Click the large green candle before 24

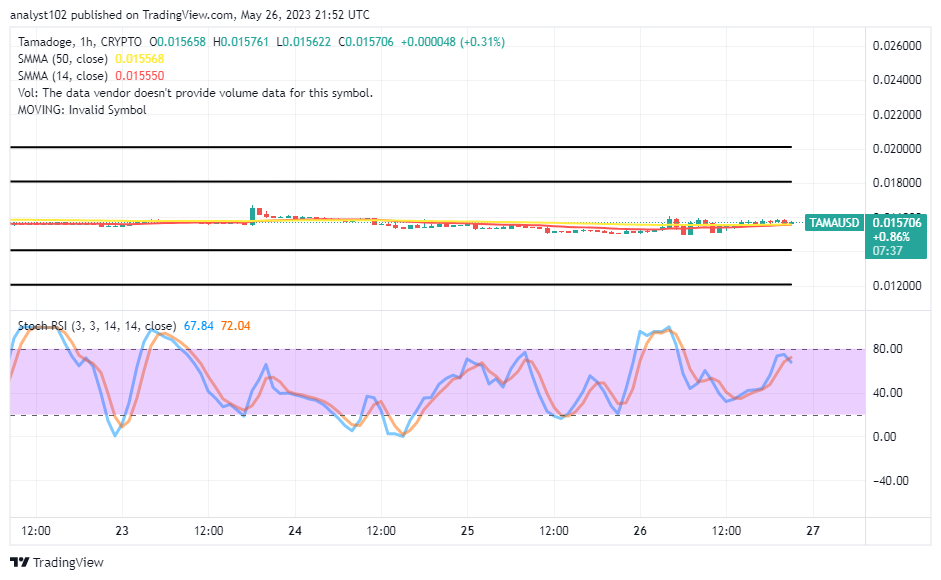[x=253, y=215]
